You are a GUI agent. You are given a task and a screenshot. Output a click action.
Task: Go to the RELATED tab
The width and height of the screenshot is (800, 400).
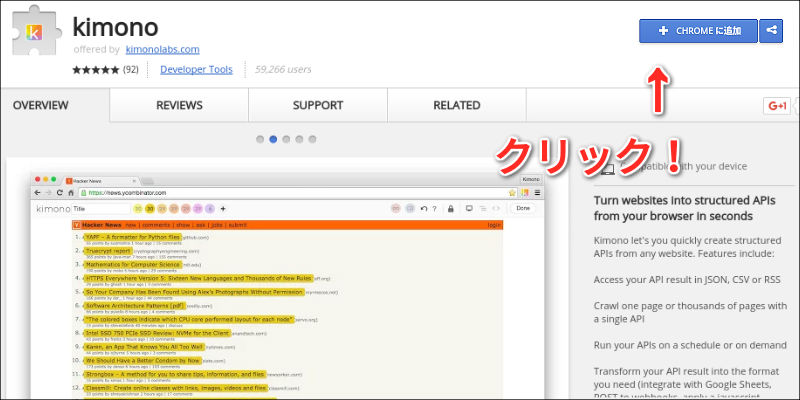[x=457, y=105]
